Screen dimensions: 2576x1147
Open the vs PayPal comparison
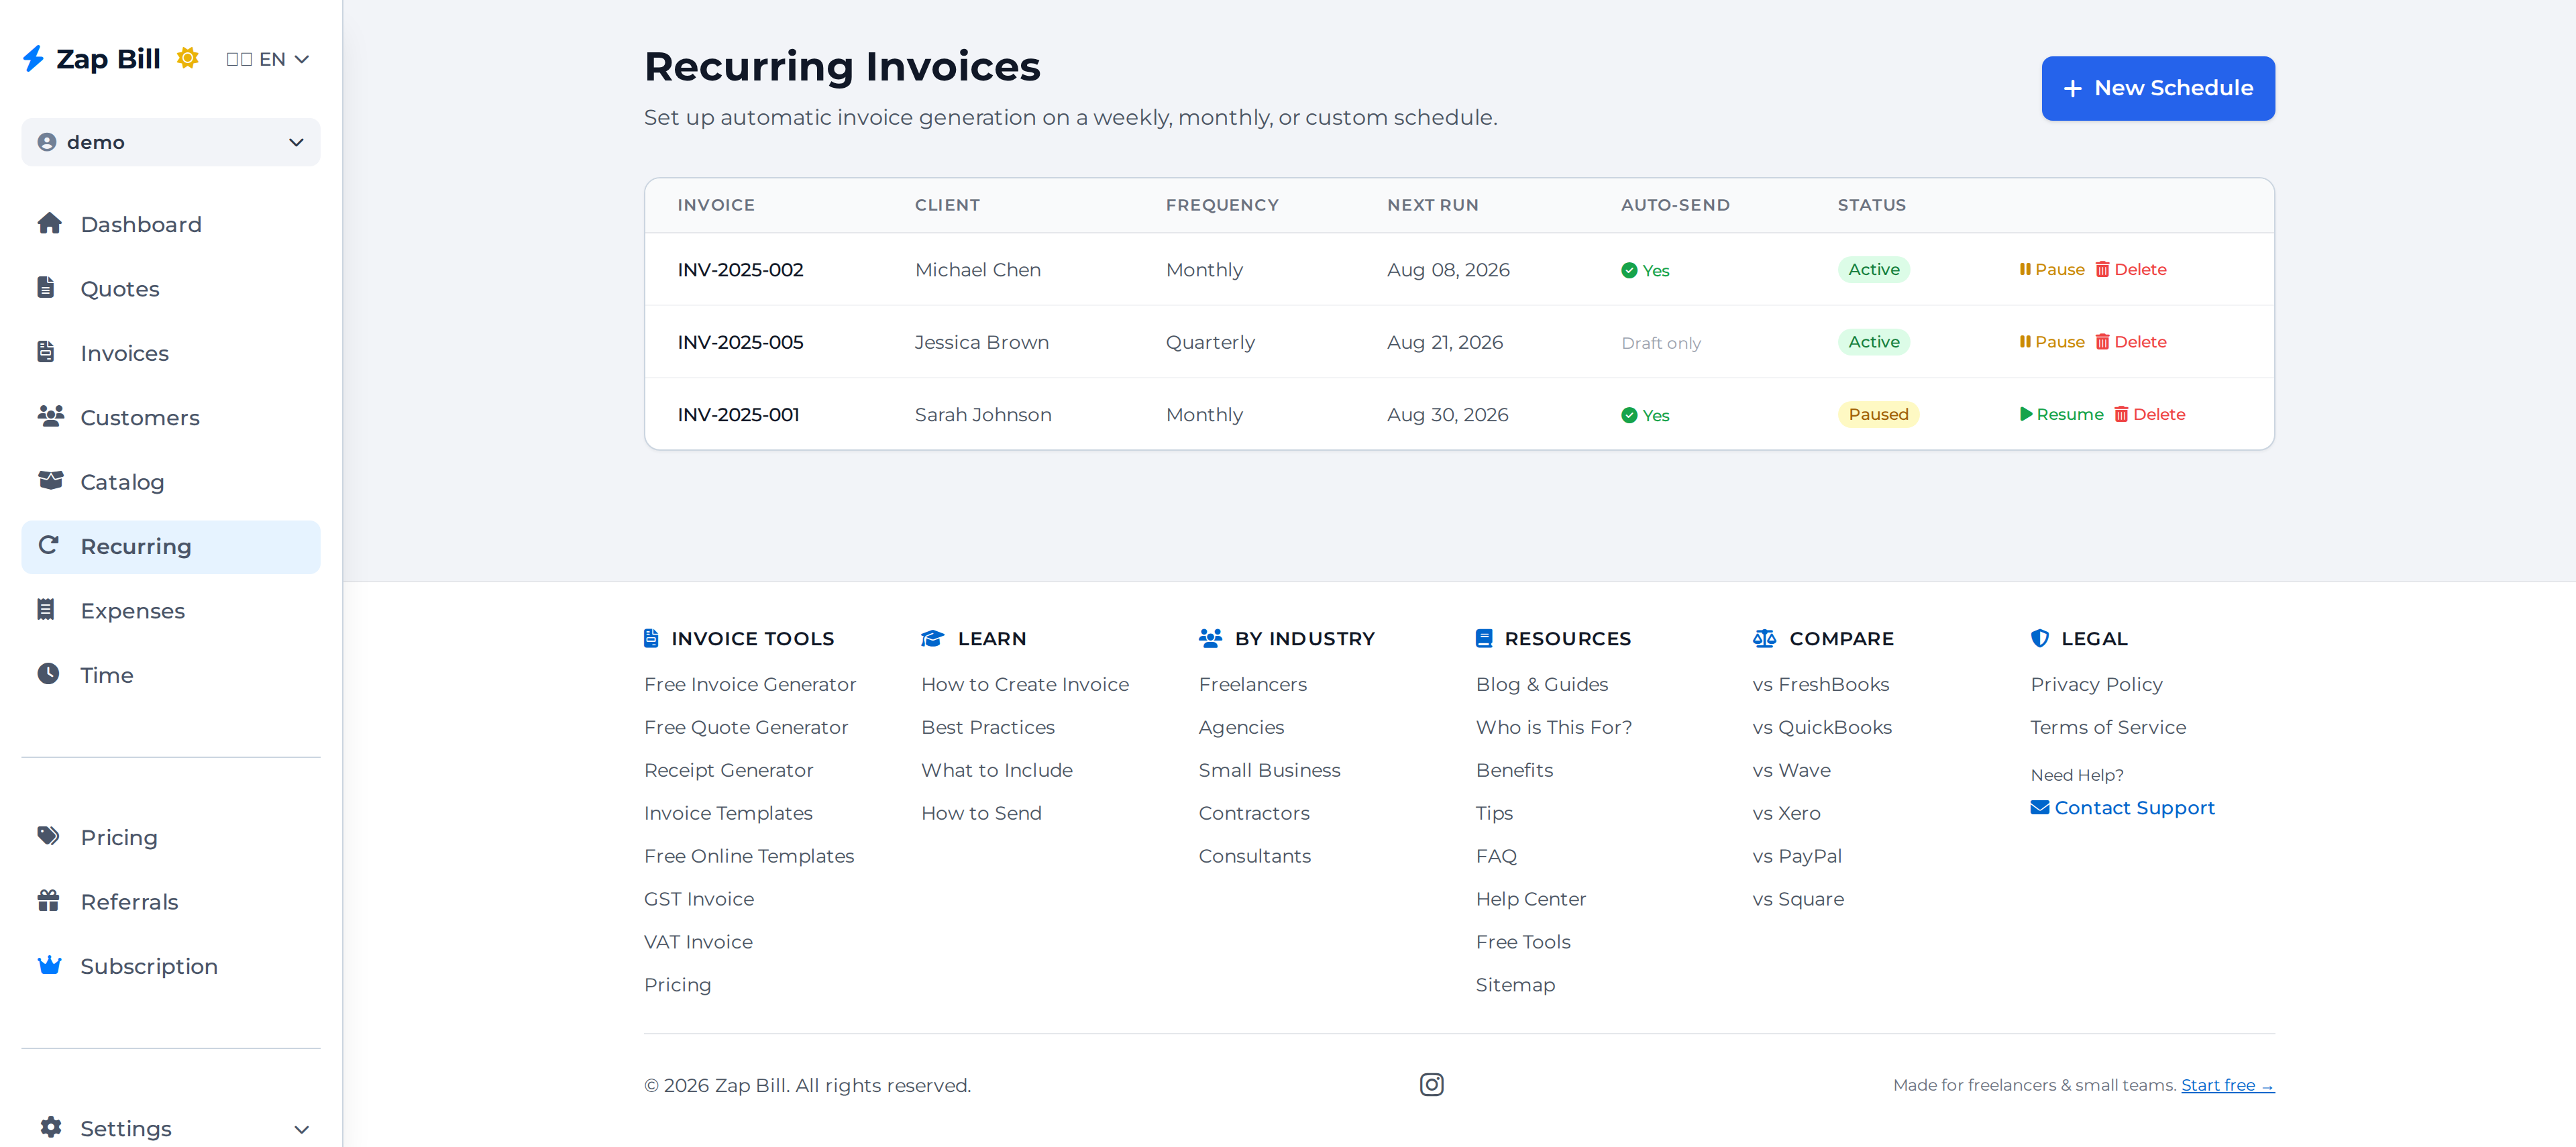(1797, 856)
